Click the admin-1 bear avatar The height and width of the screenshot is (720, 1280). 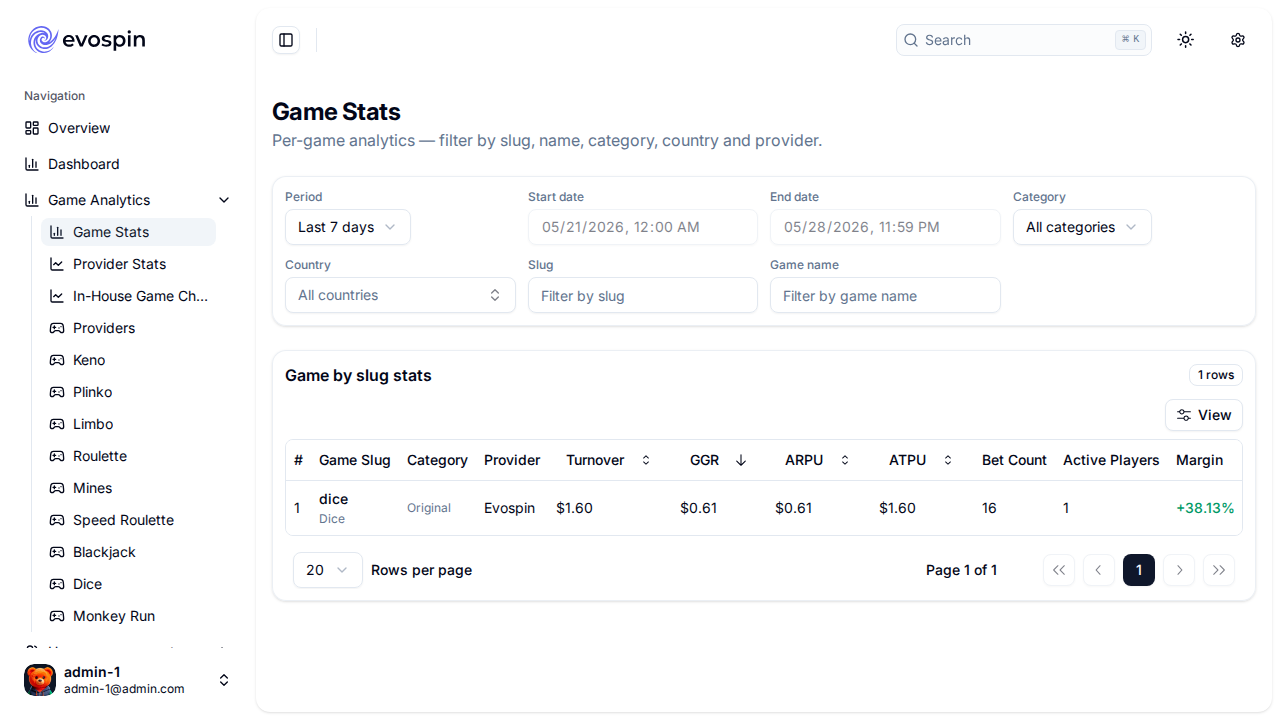click(40, 680)
